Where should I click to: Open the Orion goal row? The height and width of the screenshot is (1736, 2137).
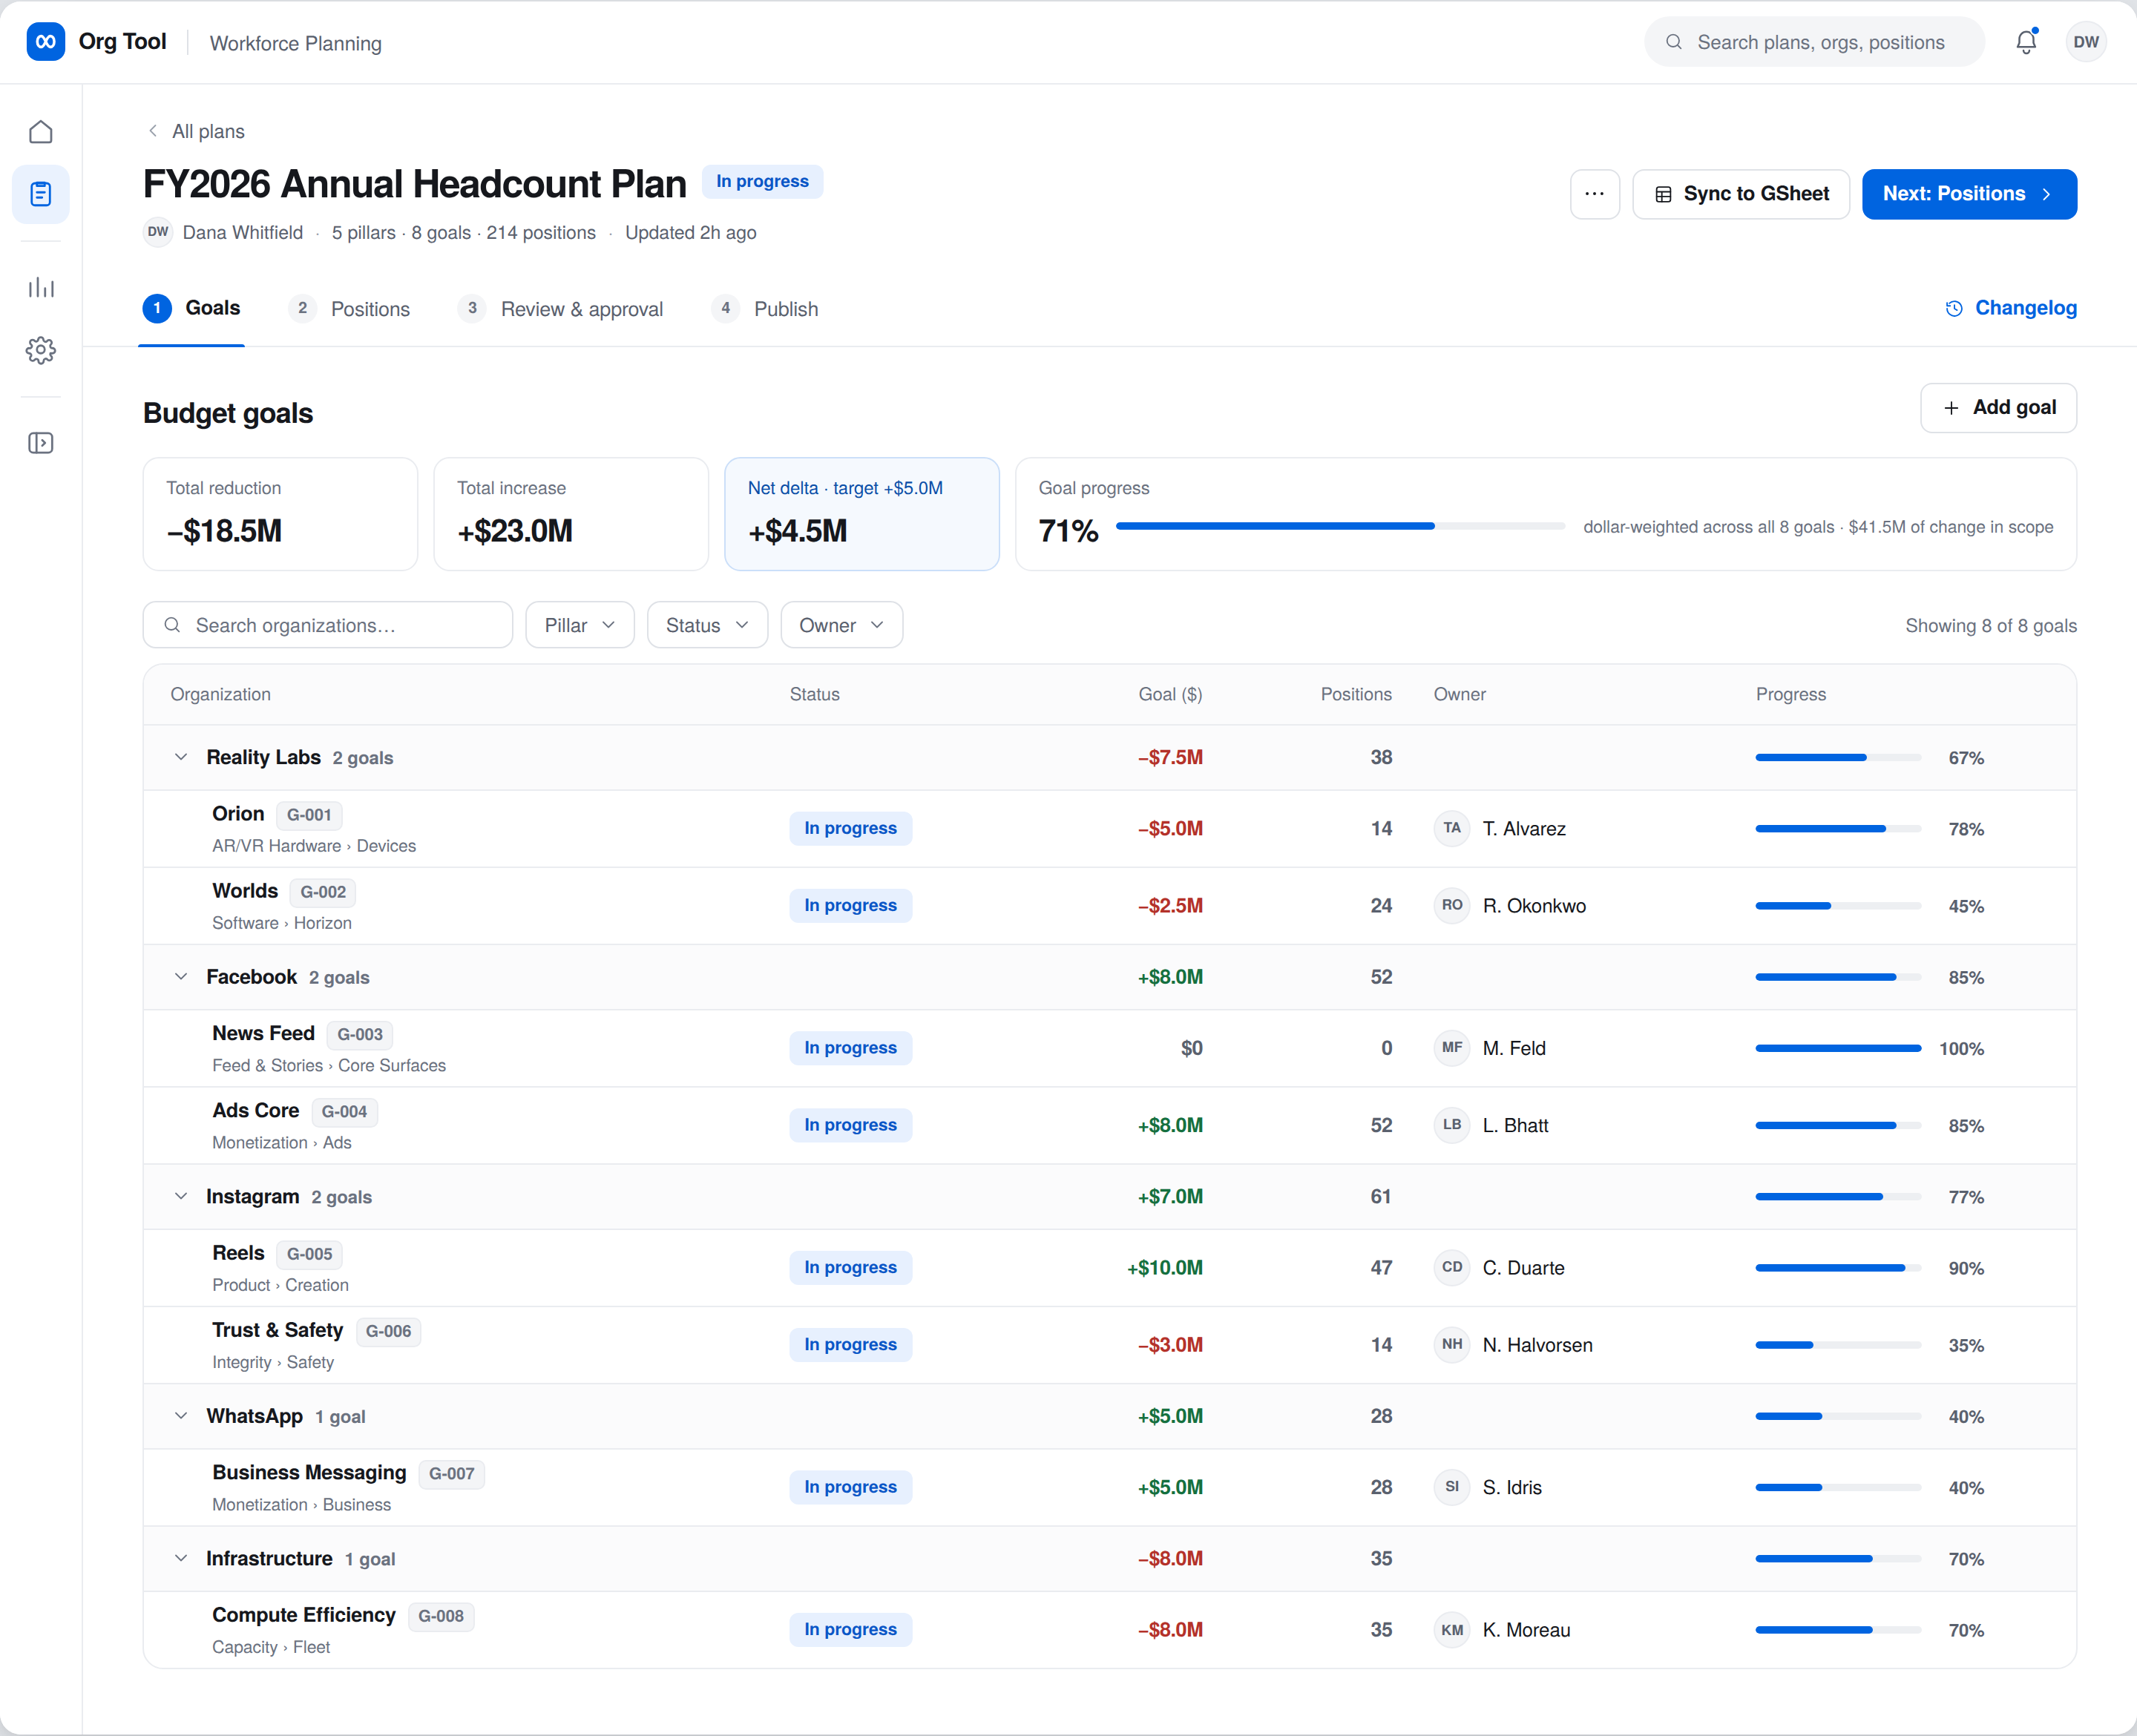[x=1109, y=829]
